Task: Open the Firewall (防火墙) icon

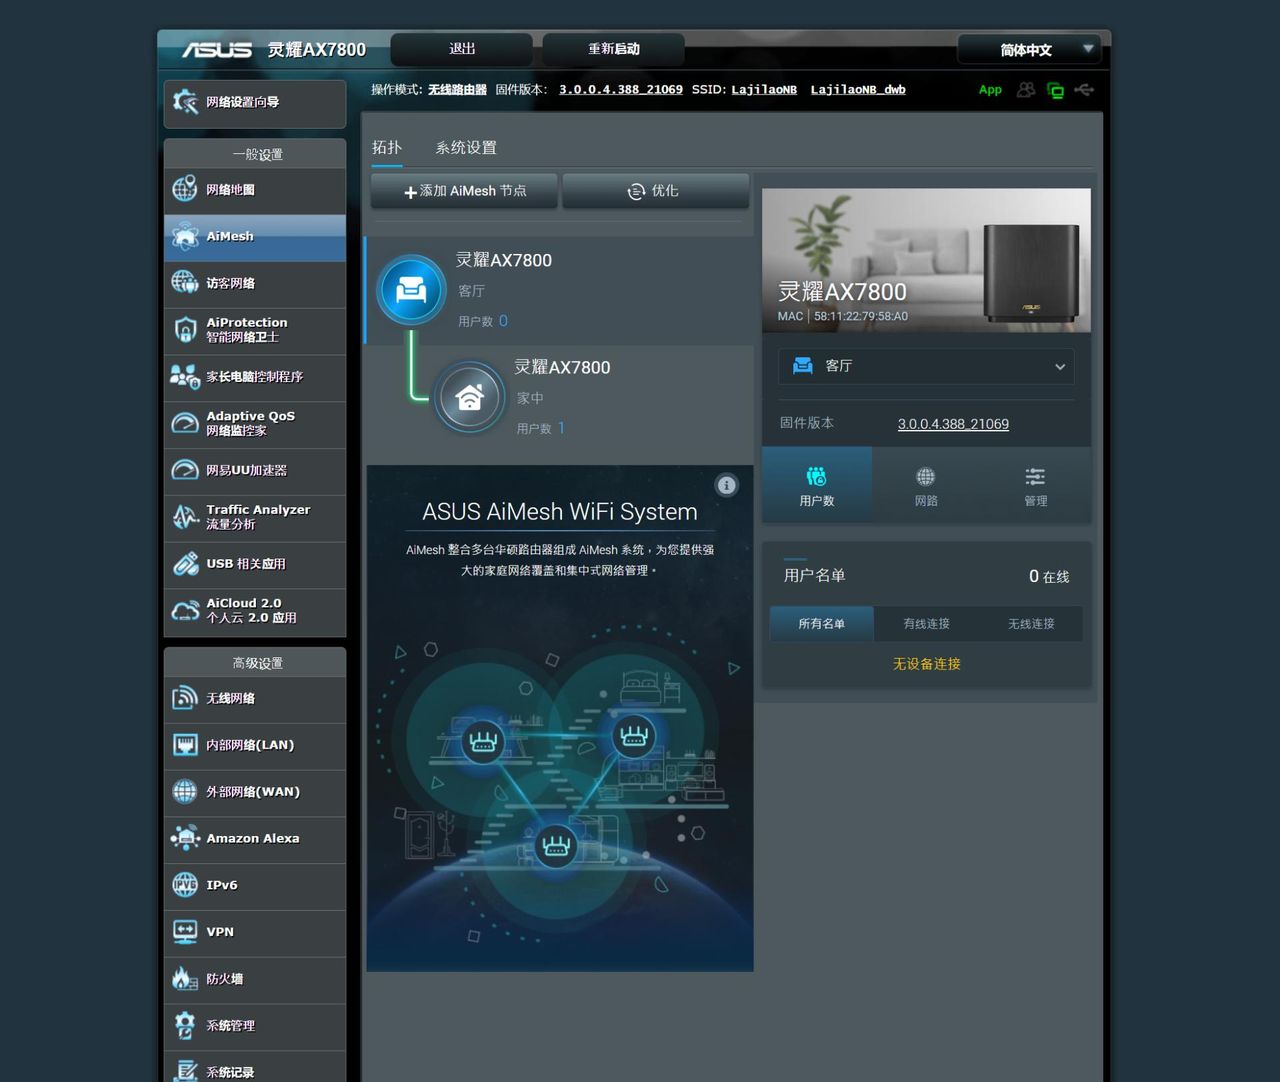Action: (185, 978)
